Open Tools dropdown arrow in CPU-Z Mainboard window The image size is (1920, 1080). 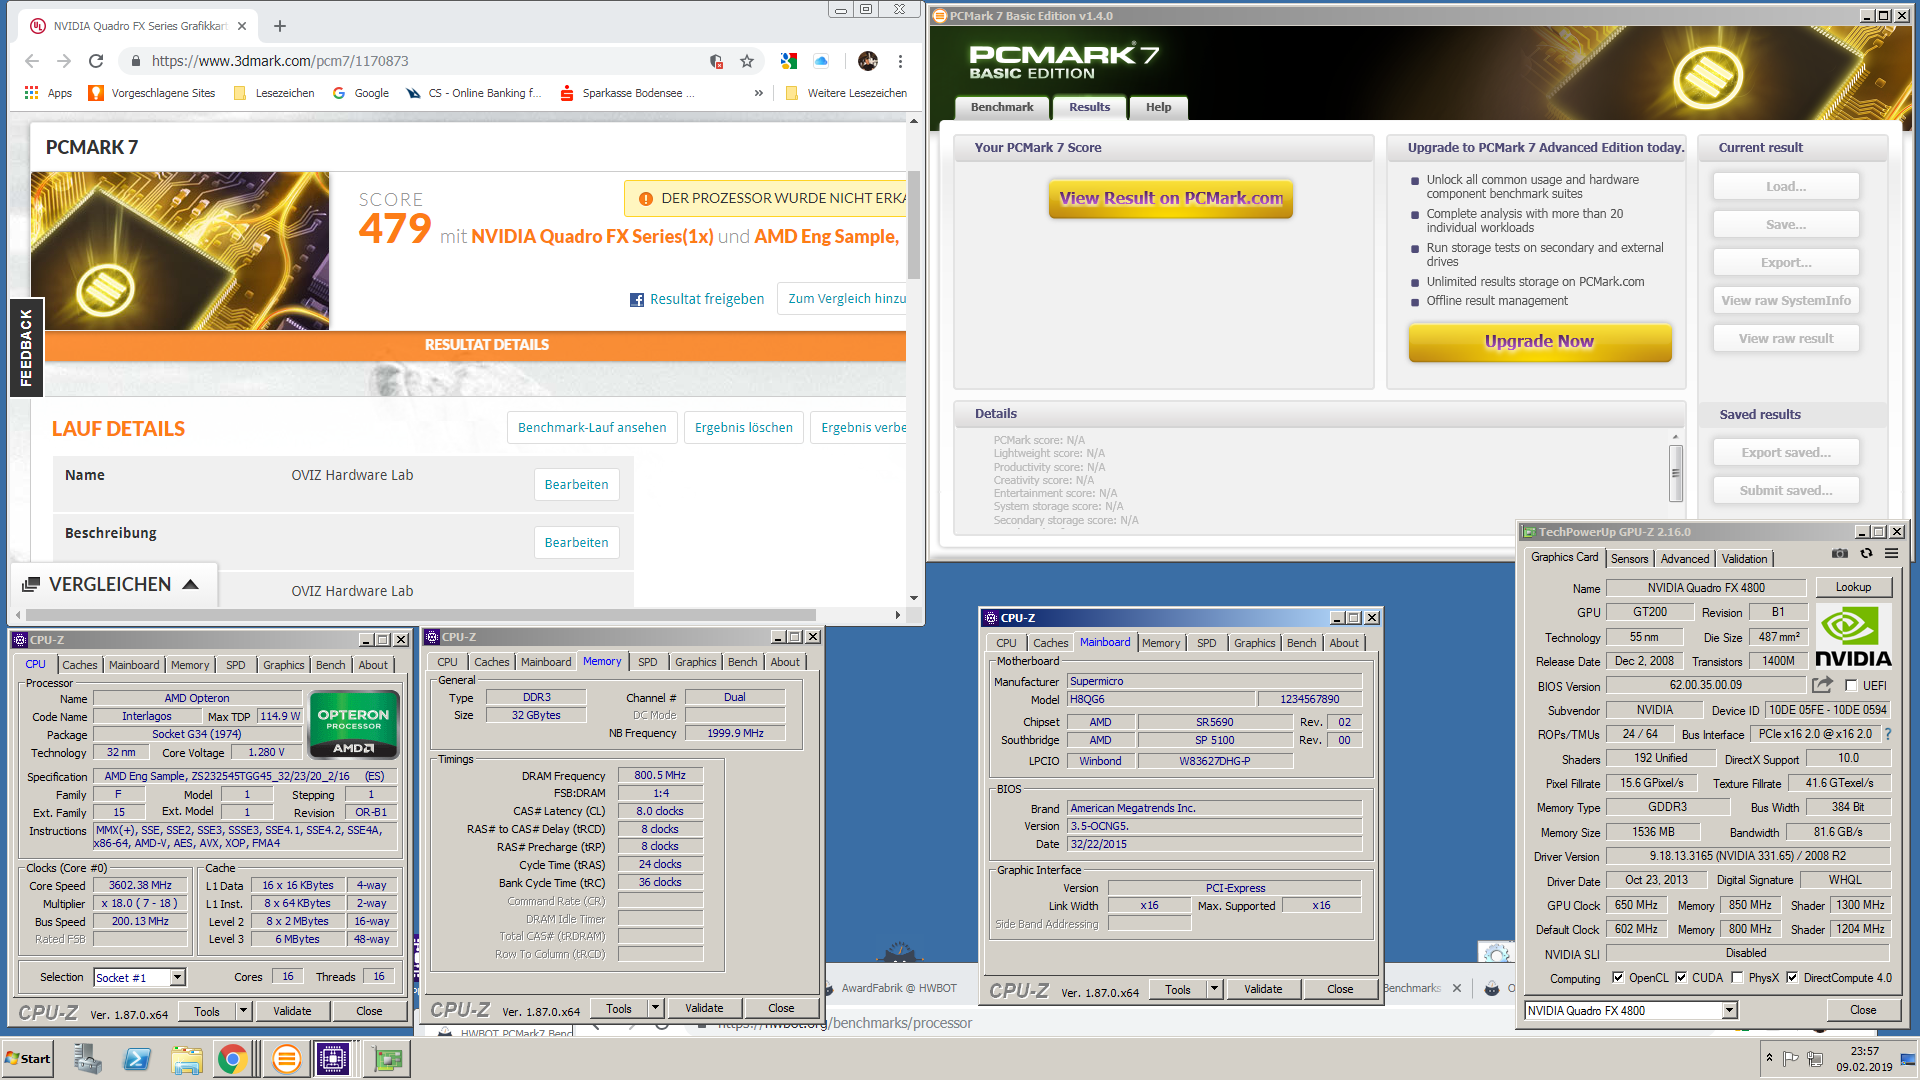pyautogui.click(x=1214, y=989)
